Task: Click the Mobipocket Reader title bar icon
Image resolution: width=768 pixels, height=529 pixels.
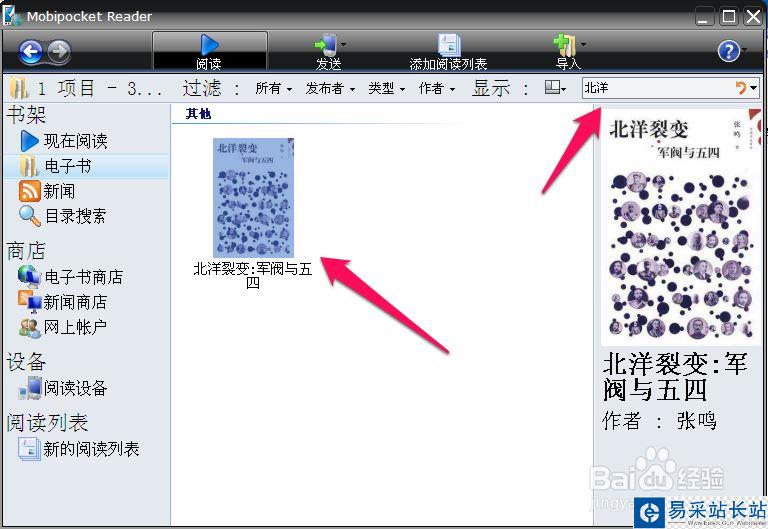Action: coord(12,15)
